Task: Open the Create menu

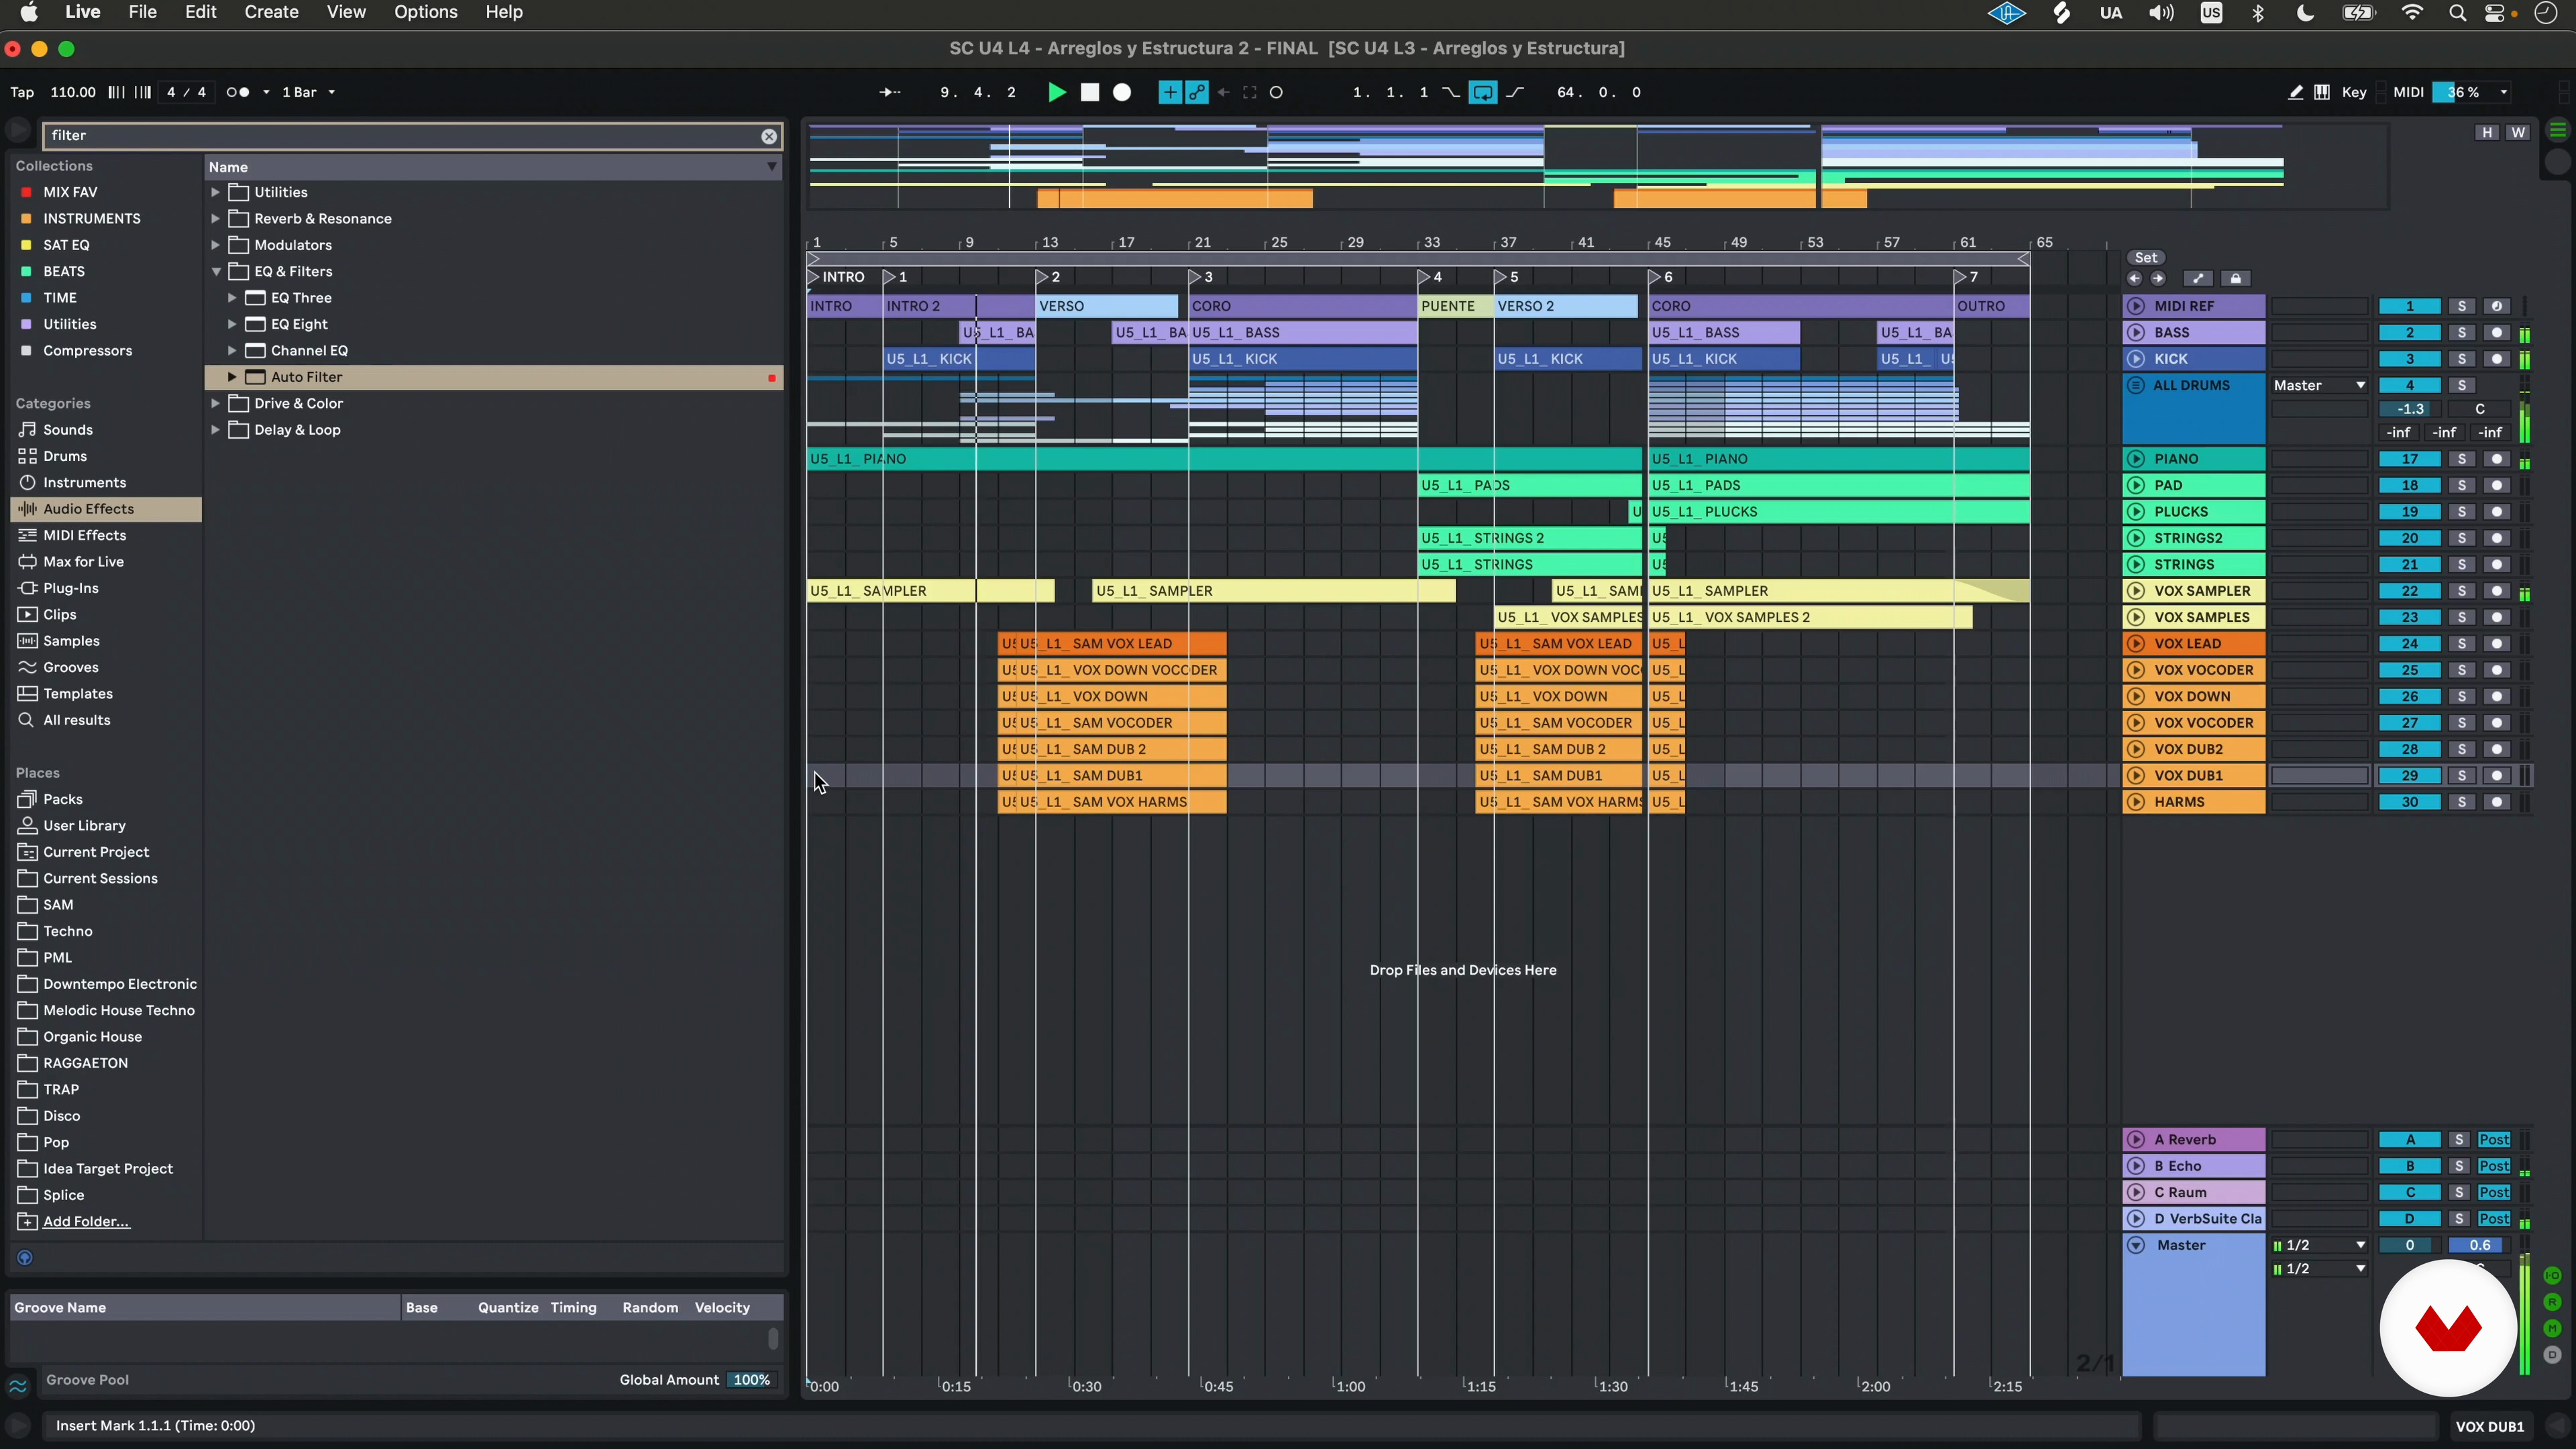Action: tap(271, 12)
